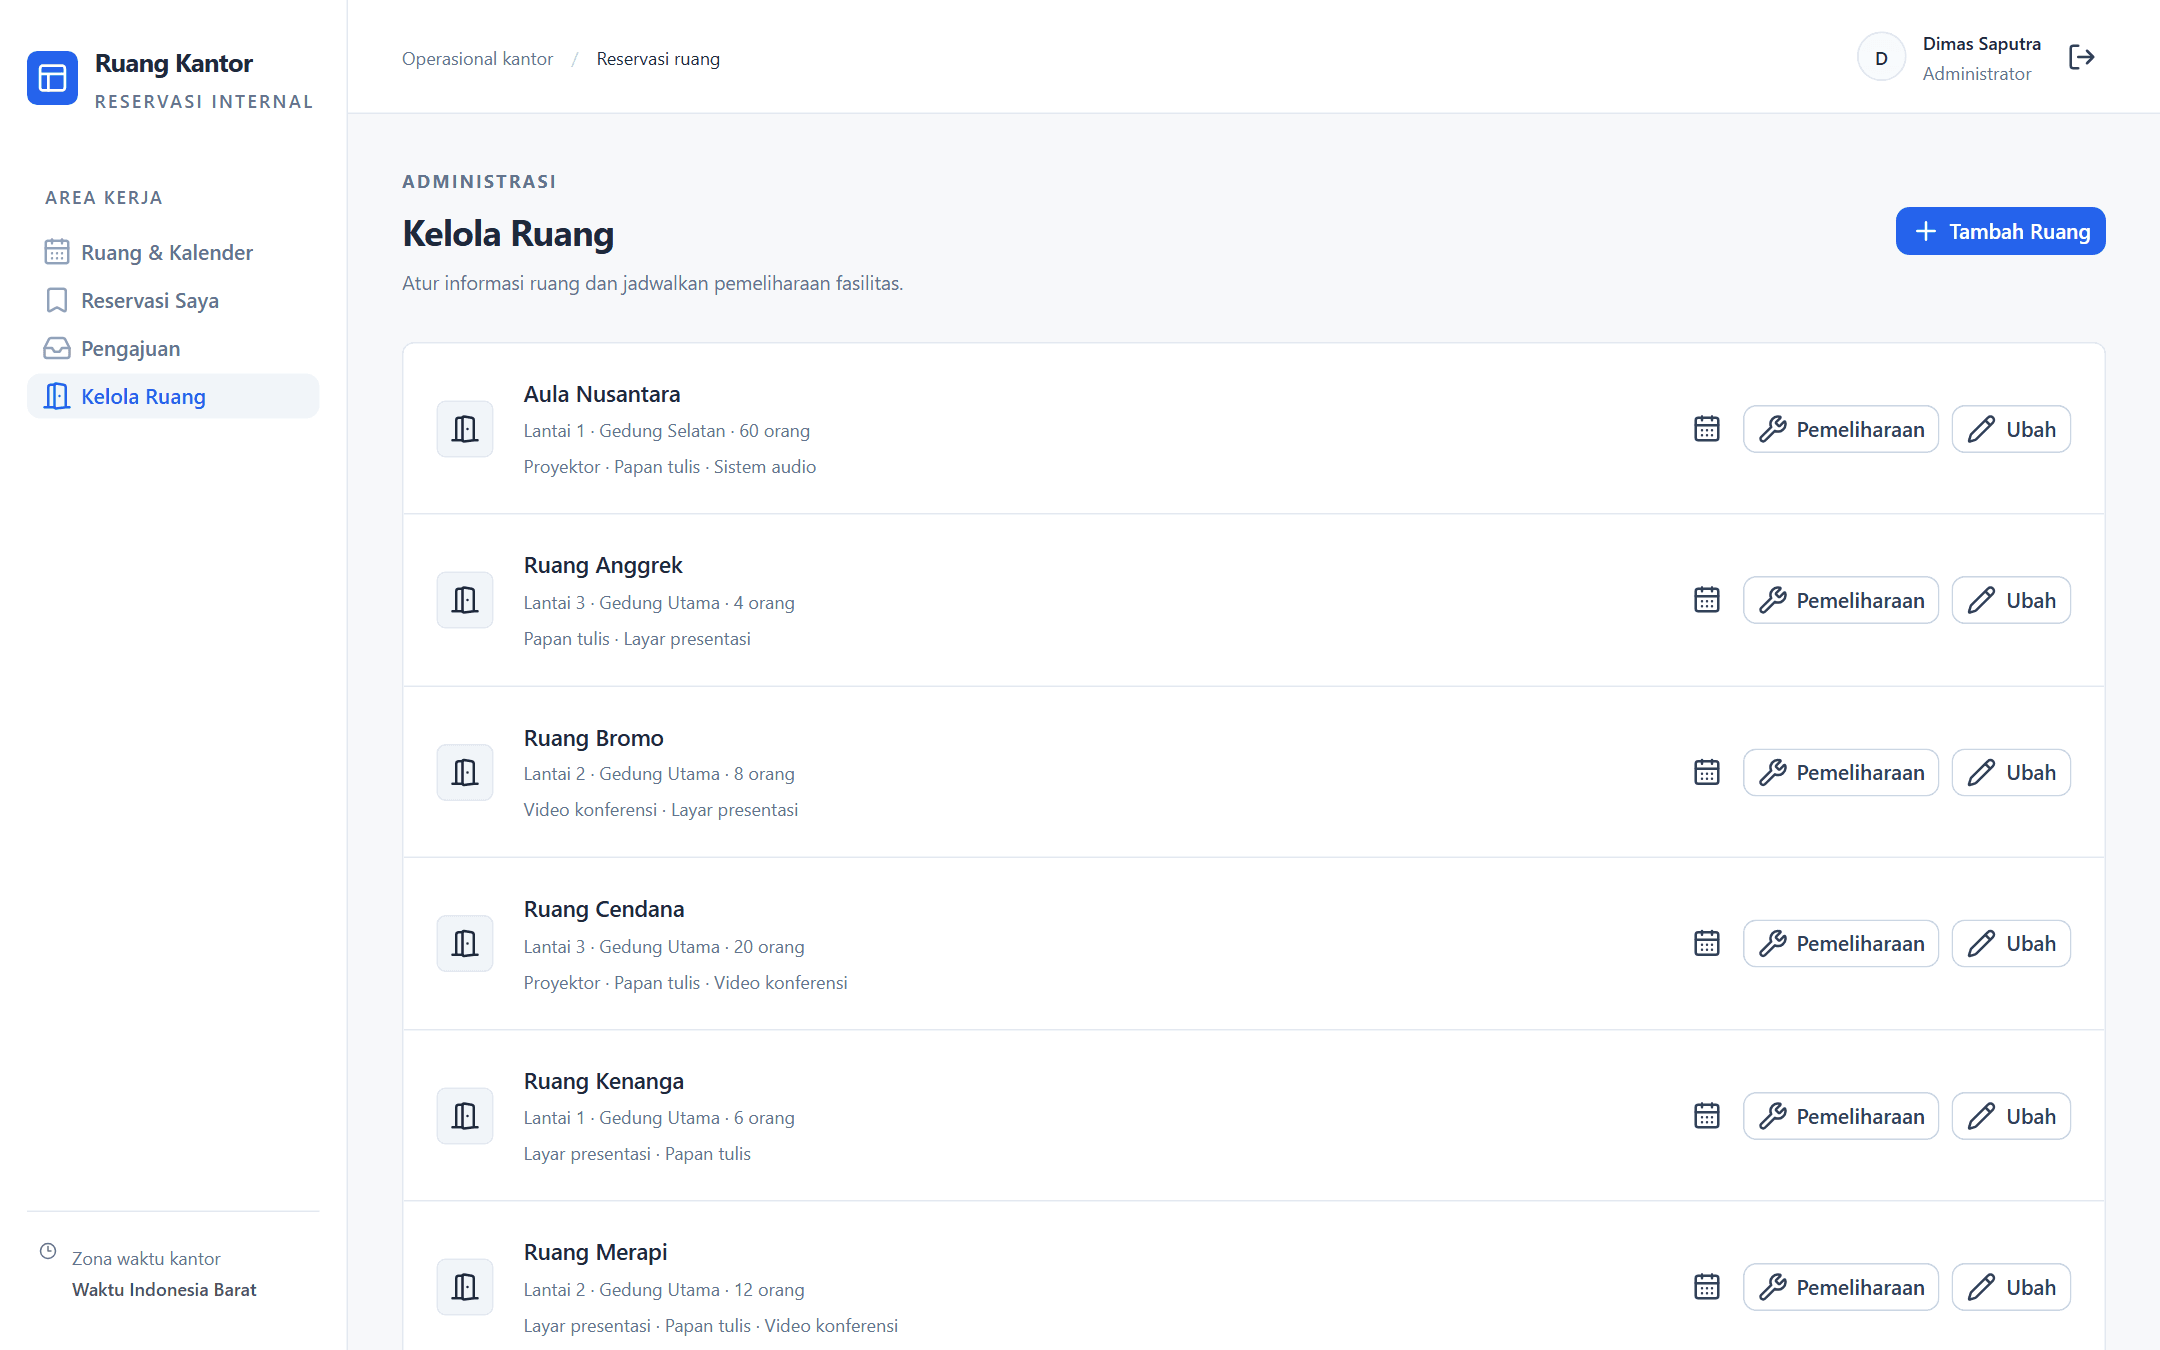
Task: Click the door icon of Ruang Cendana
Action: (x=465, y=943)
